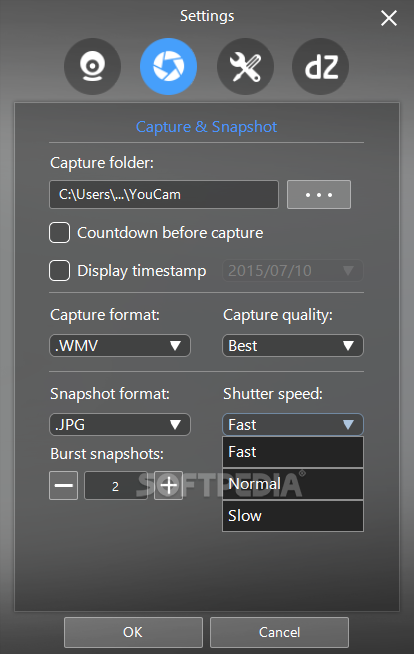Confirm settings with OK button
Screen dimensions: 414x654
(133, 632)
